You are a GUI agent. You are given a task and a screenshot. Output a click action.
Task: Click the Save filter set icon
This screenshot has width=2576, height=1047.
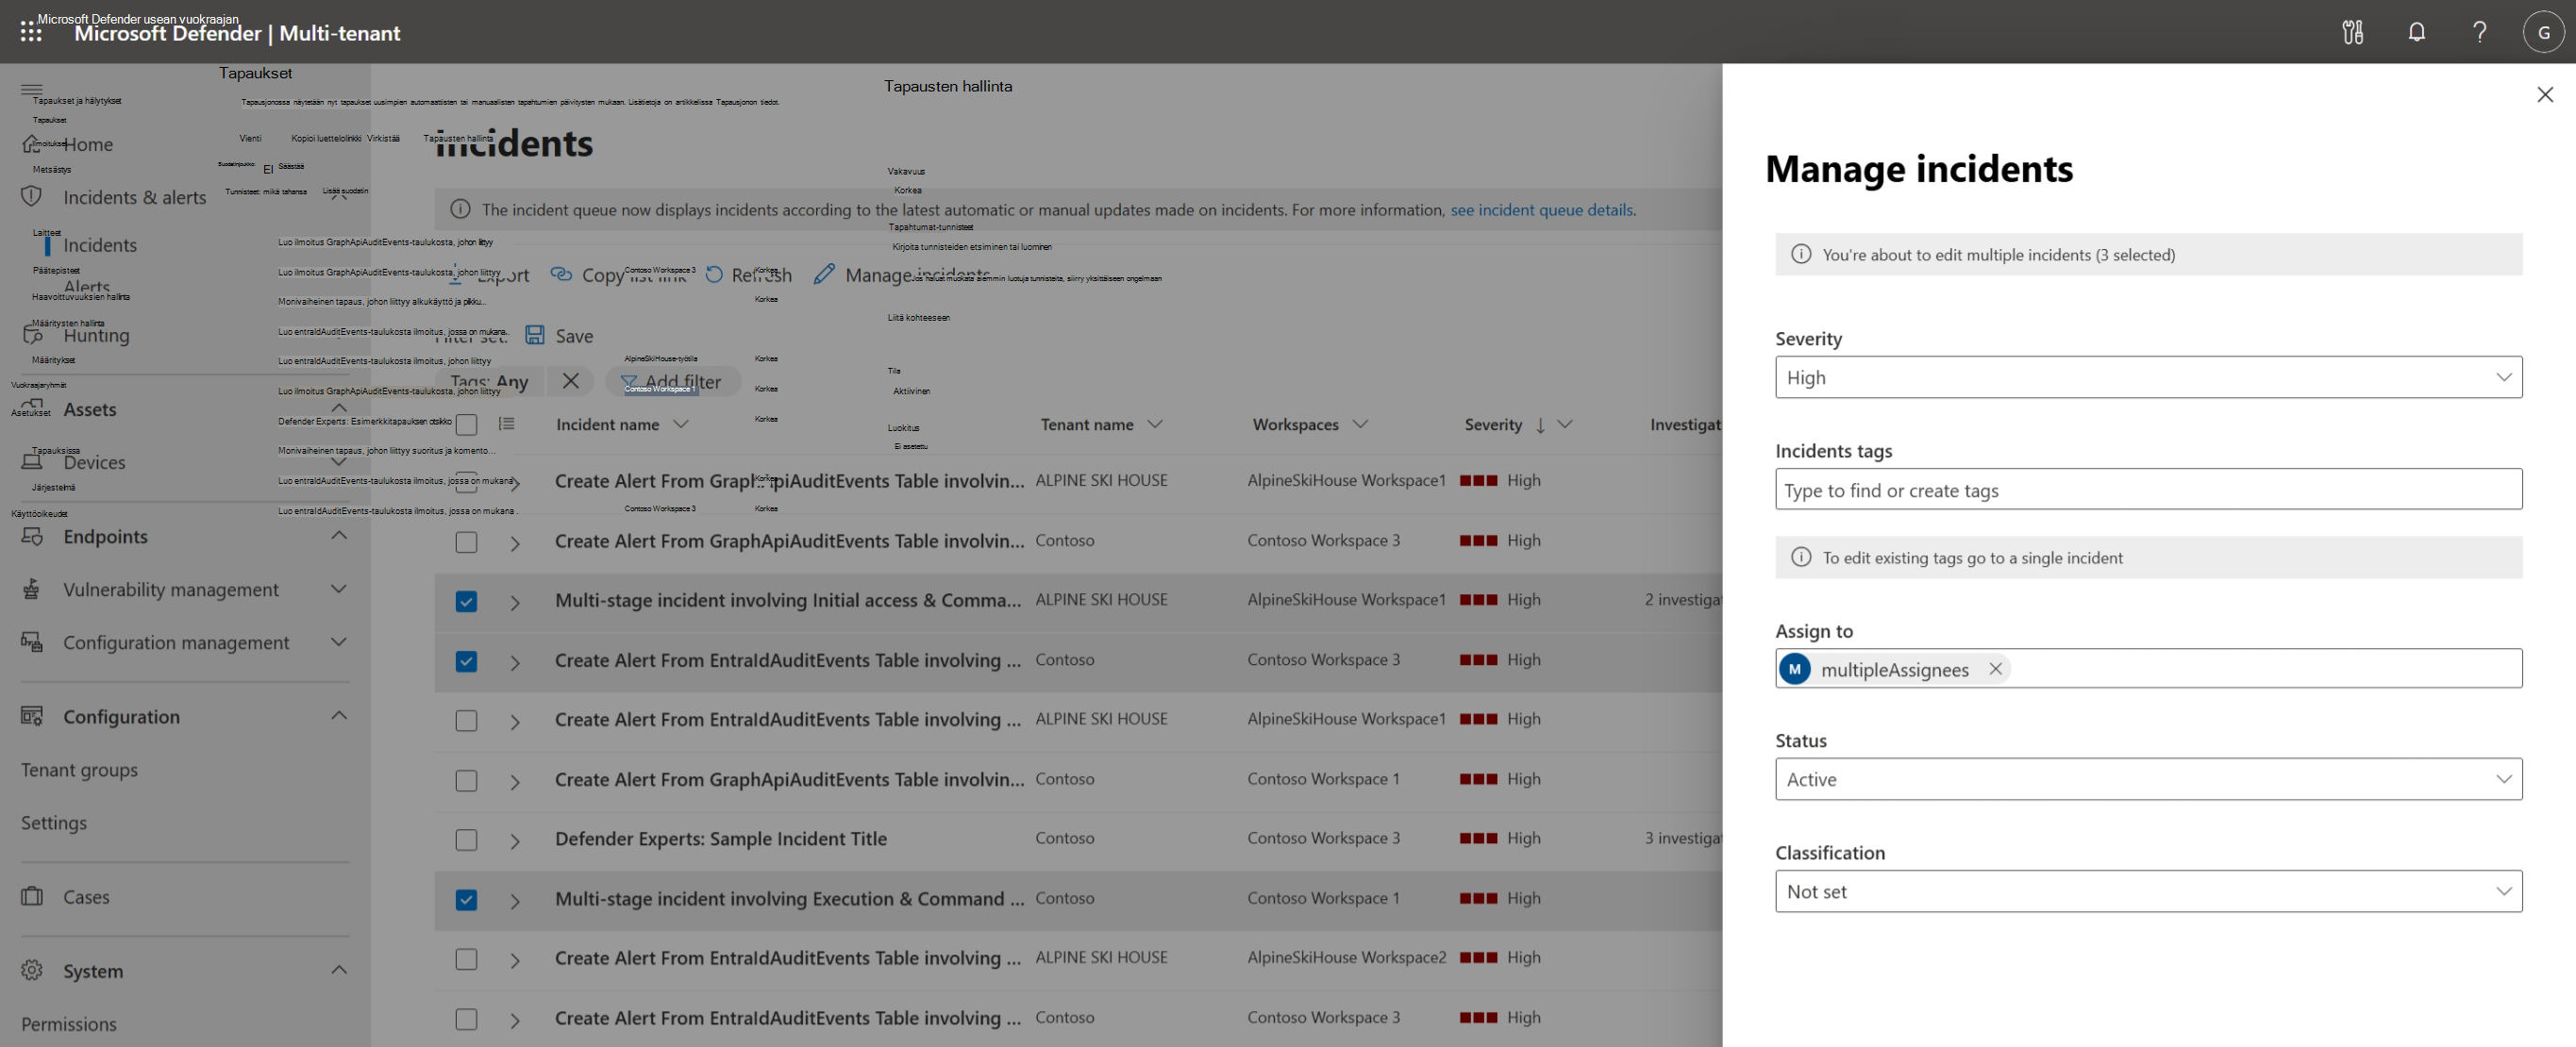point(535,335)
